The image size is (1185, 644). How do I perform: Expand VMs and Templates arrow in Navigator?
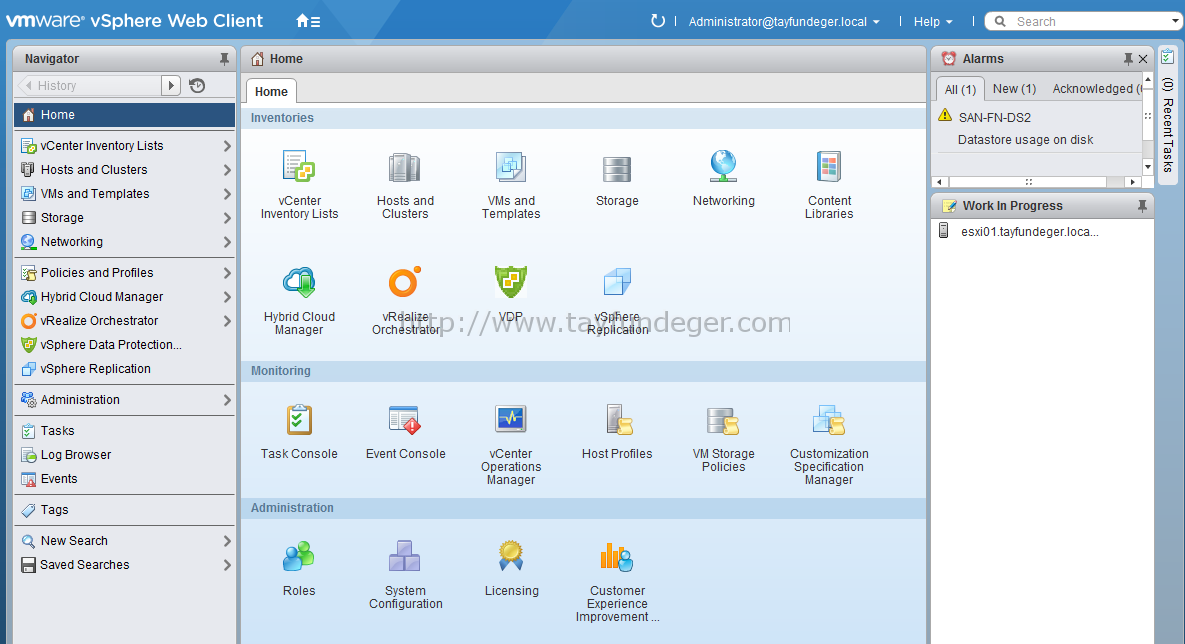click(x=227, y=194)
